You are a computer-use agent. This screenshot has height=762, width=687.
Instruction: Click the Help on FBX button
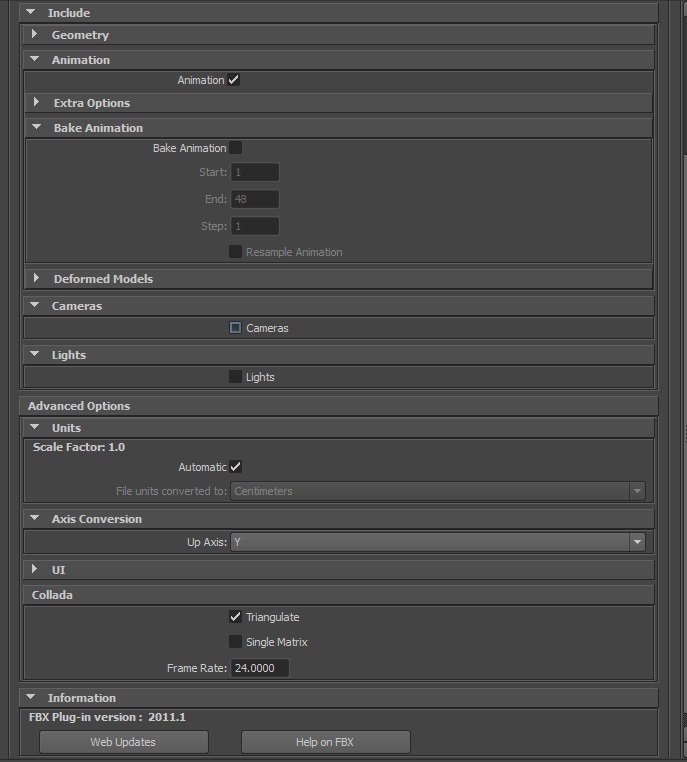pyautogui.click(x=325, y=742)
